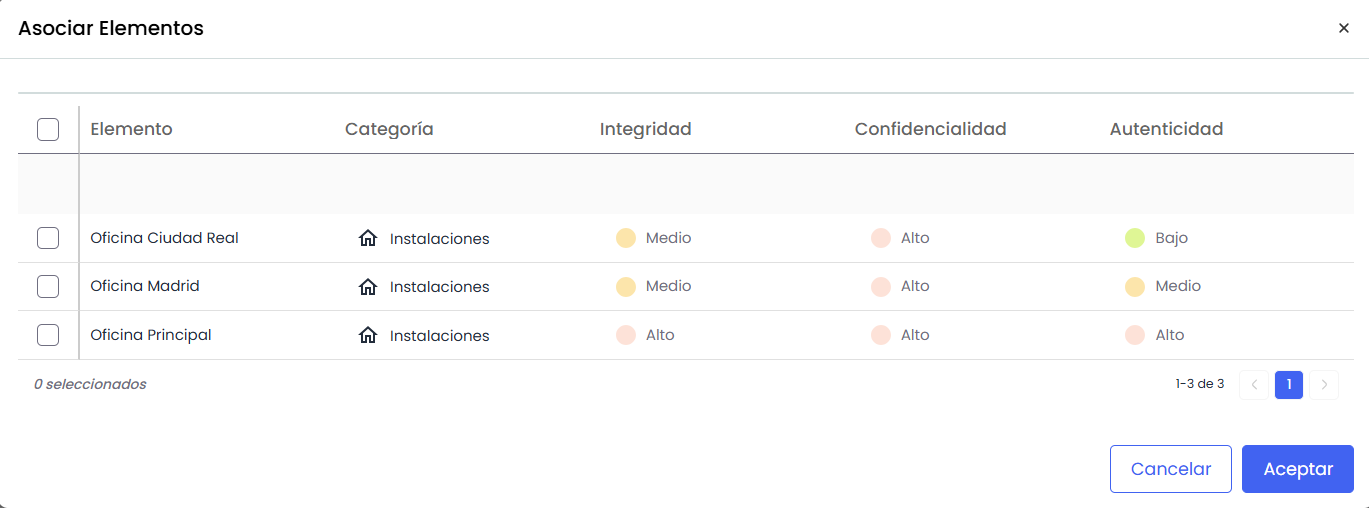Toggle the select-all header checkbox
Image resolution: width=1369 pixels, height=508 pixels.
(48, 129)
